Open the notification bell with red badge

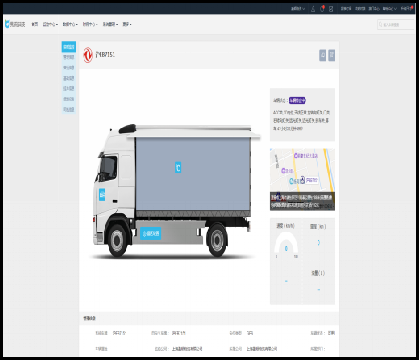tap(322, 9)
